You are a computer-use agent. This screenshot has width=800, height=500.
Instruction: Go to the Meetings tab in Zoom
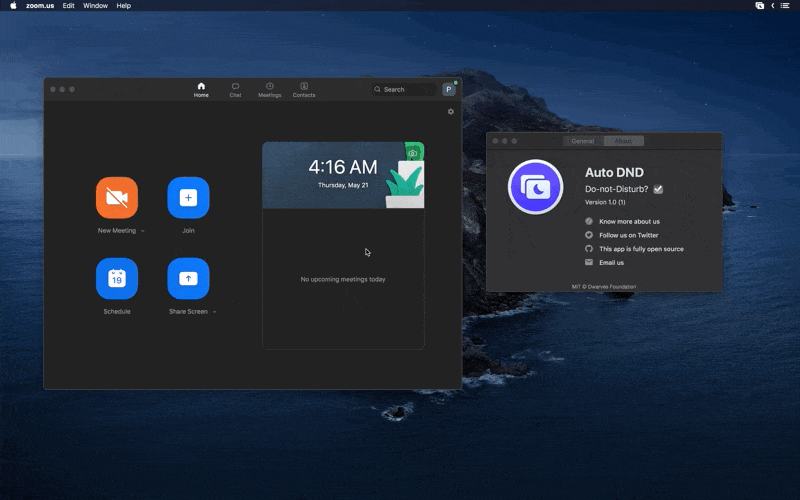[x=269, y=89]
